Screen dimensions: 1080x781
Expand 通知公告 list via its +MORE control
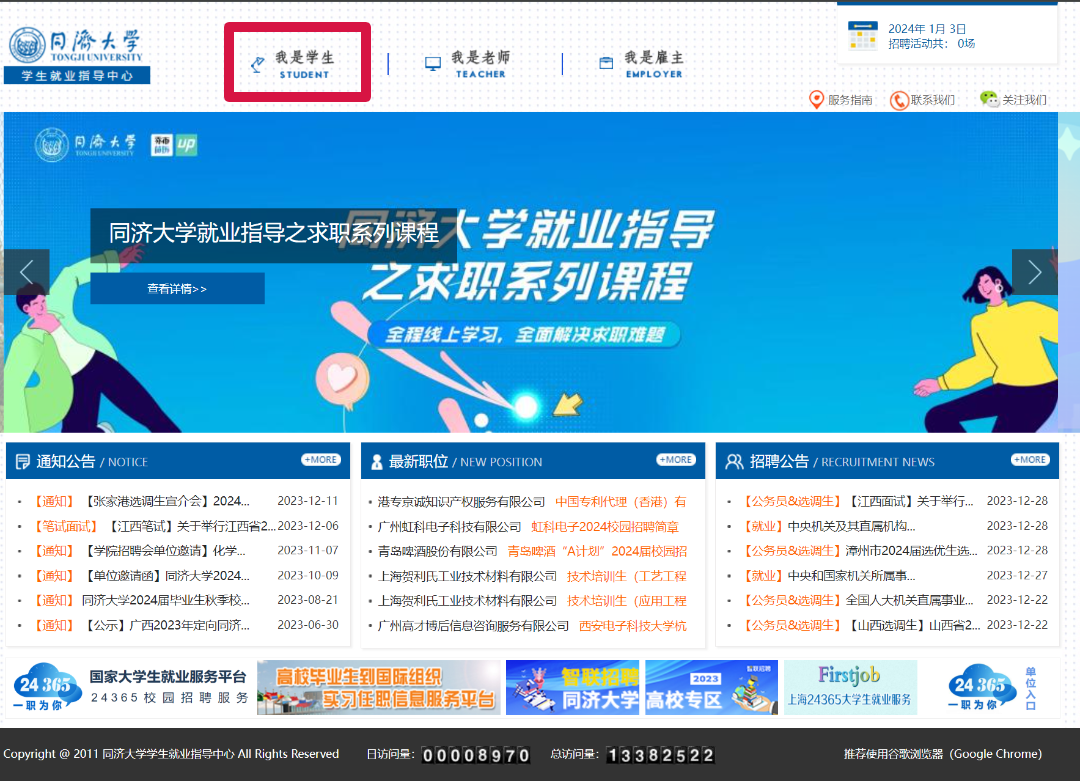(x=320, y=460)
